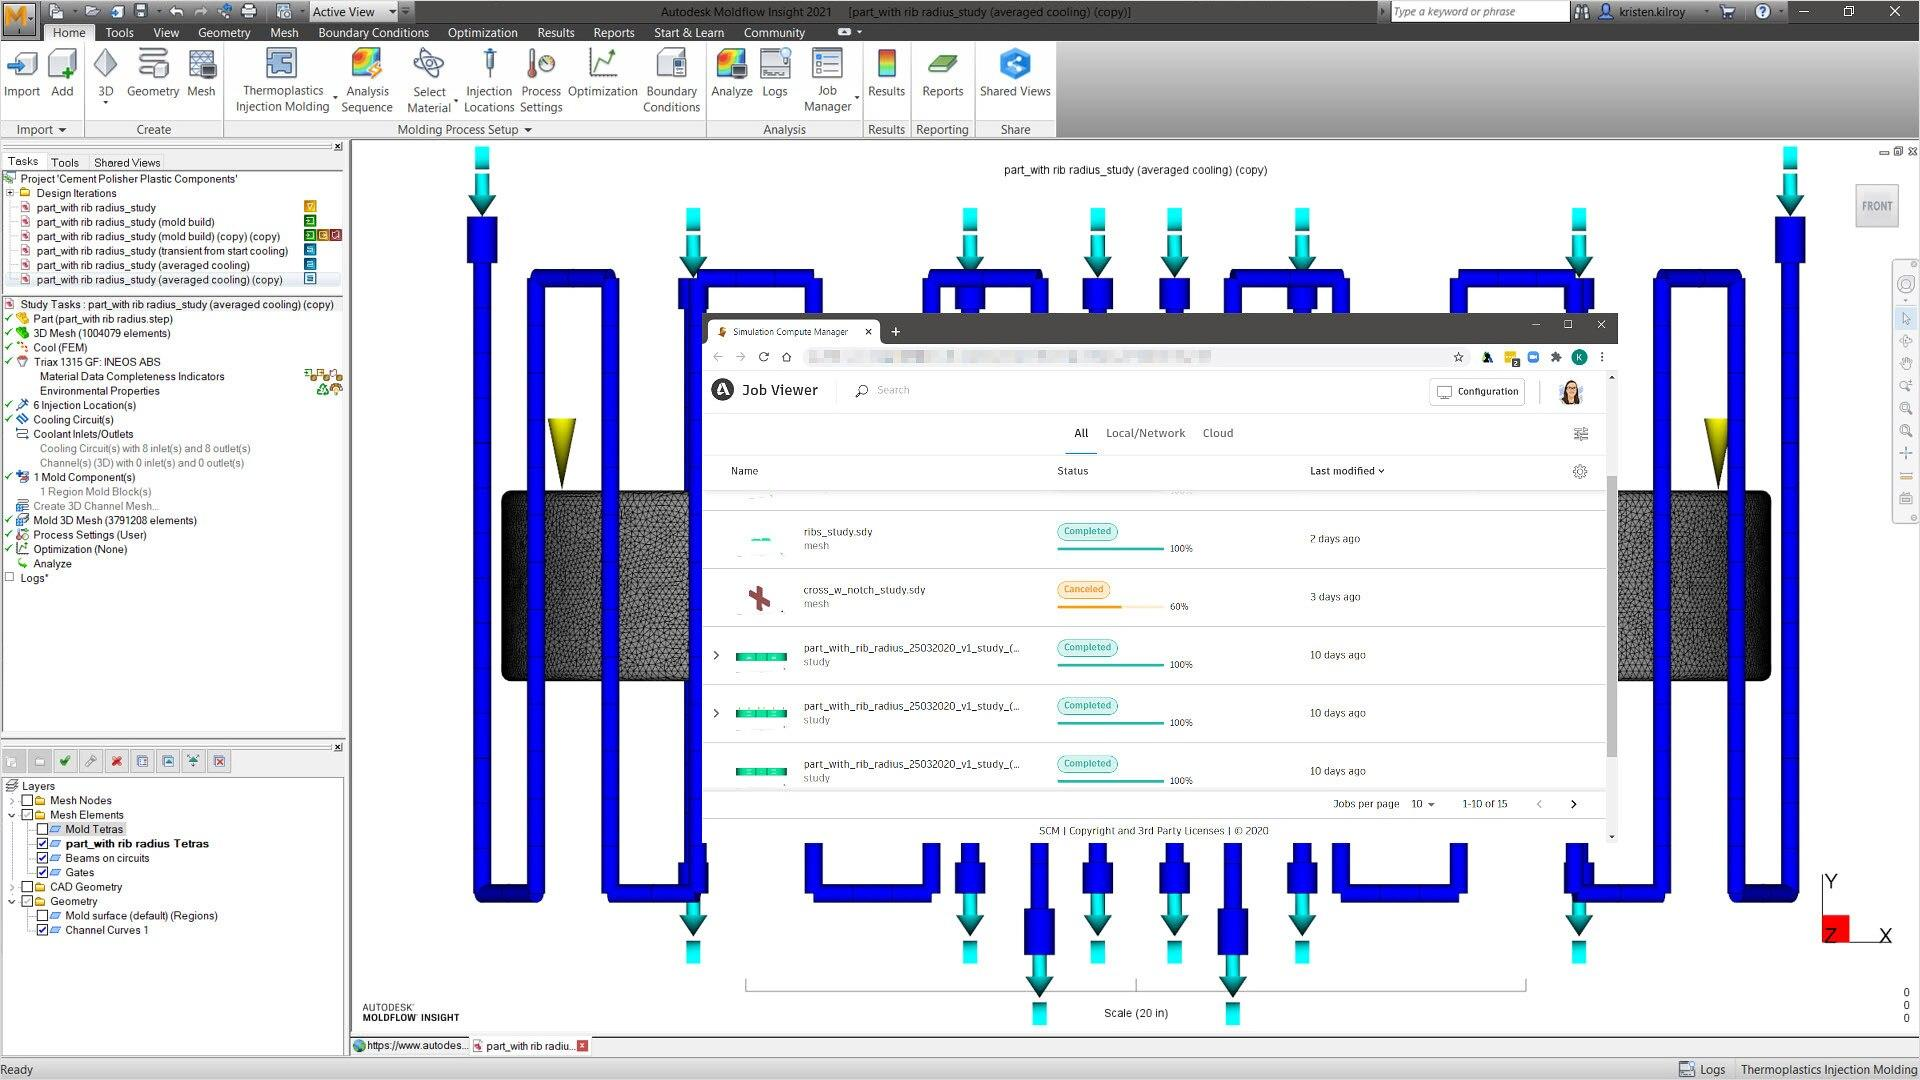Click the red X delete layer icon
Image resolution: width=1920 pixels, height=1080 pixels.
(x=117, y=761)
